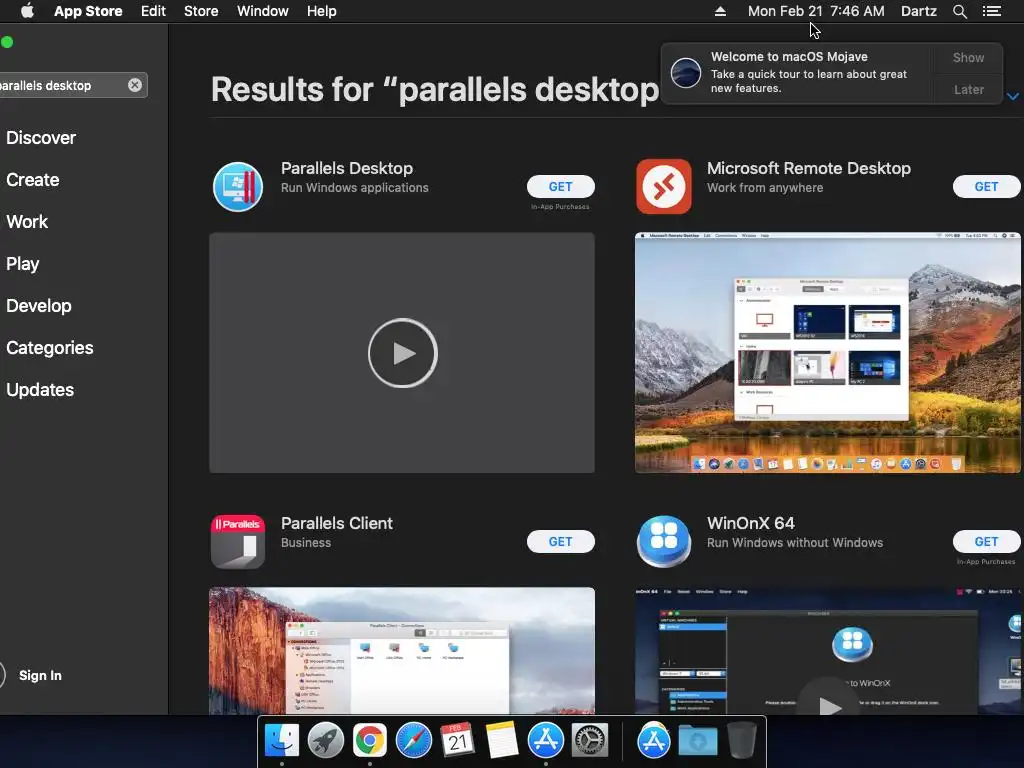
Task: Open Launchpad from the Dock
Action: pos(325,741)
